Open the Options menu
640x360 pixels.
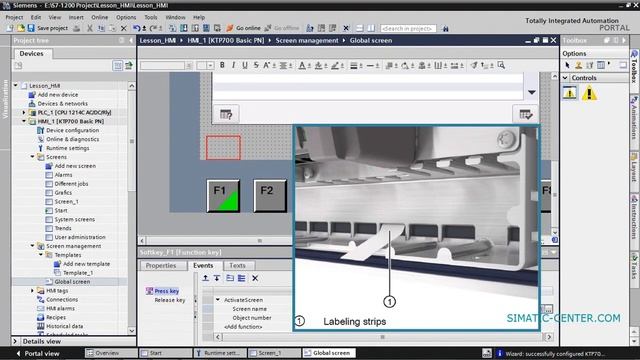click(x=126, y=17)
